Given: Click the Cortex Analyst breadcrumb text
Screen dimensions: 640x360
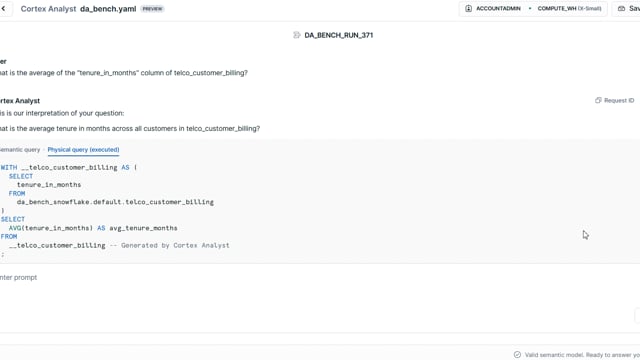Looking at the screenshot, I should point(48,9).
